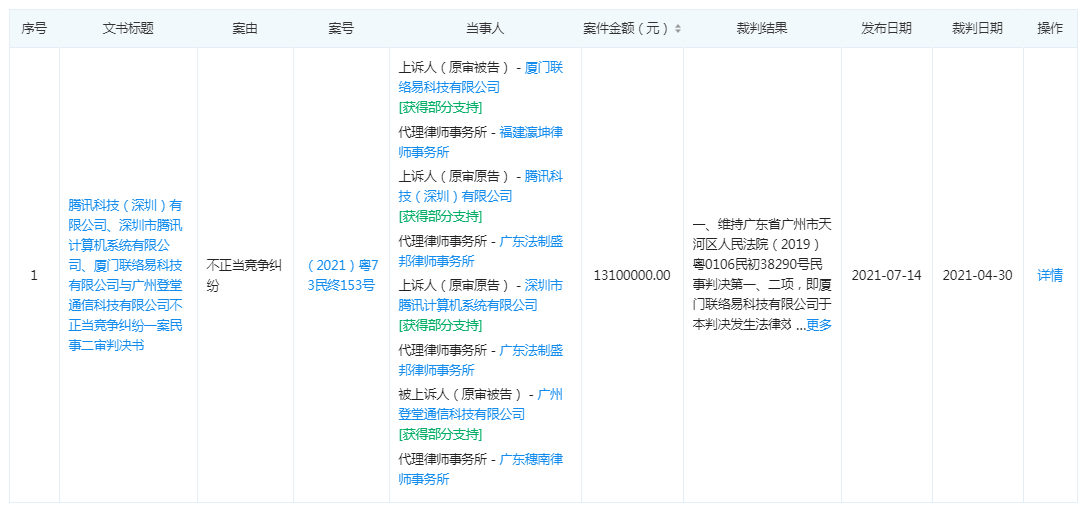Select the 案号 column header
This screenshot has width=1079, height=513.
pyautogui.click(x=341, y=29)
